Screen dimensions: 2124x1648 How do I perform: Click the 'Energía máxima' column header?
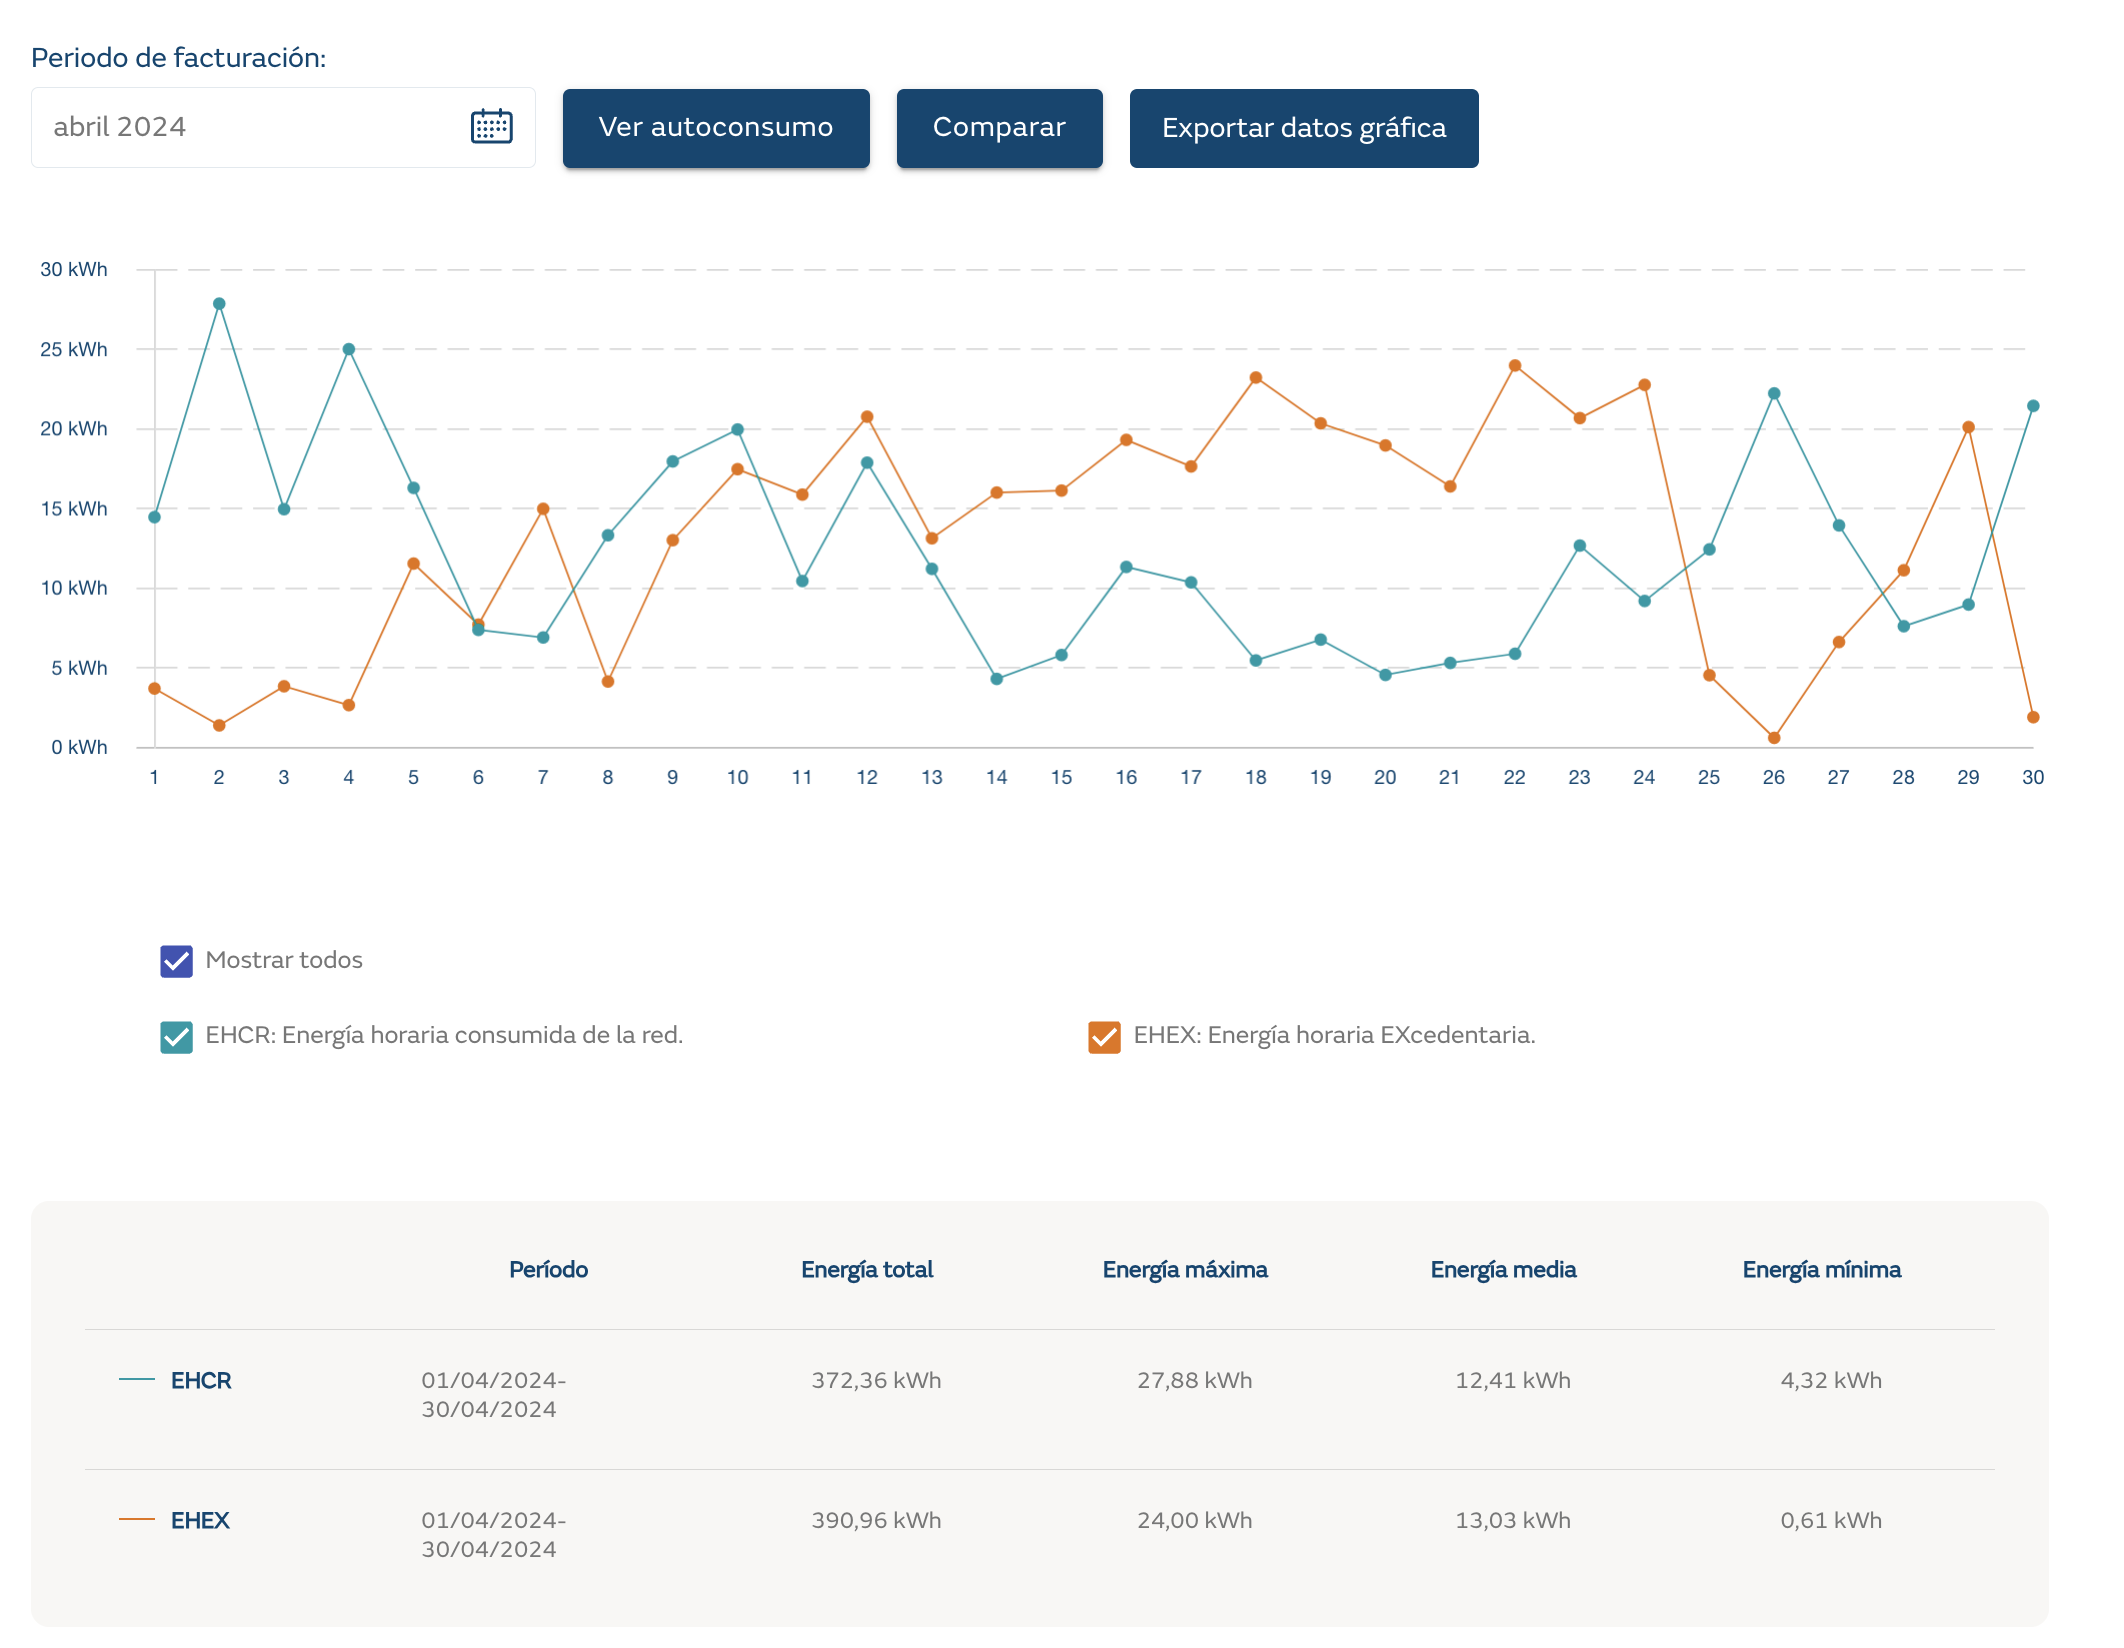pos(1185,1270)
